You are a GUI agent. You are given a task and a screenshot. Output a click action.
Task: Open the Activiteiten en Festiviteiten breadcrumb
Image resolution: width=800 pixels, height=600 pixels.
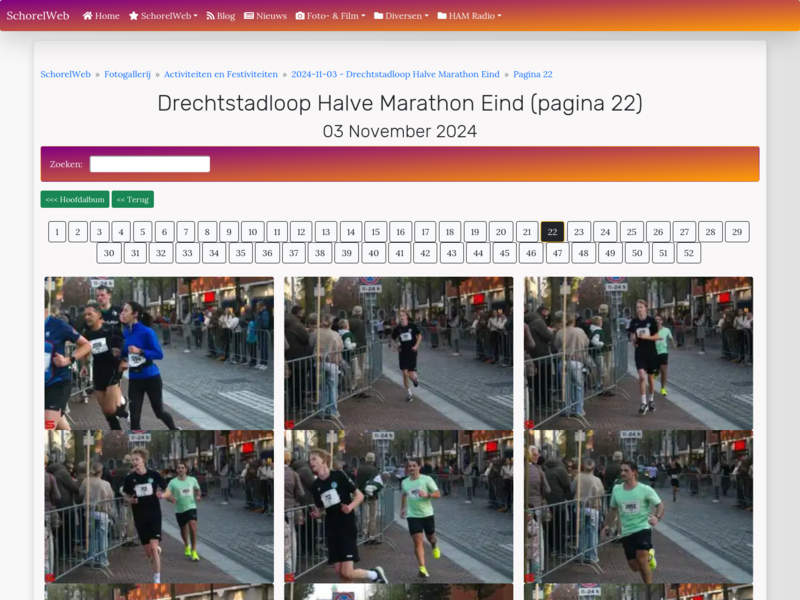point(221,74)
